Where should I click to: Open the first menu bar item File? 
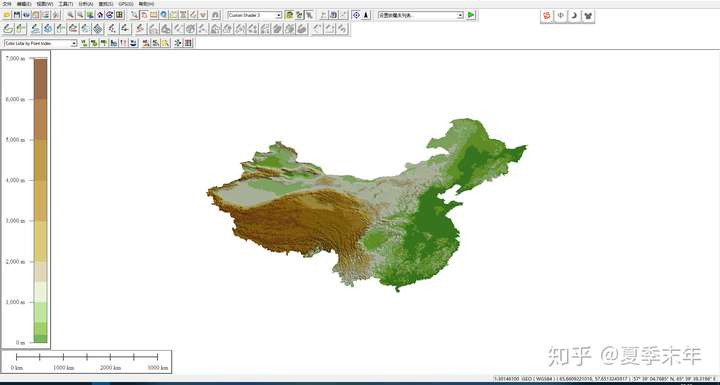[x=7, y=4]
